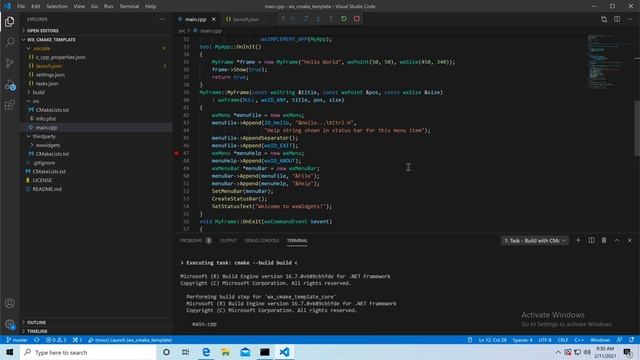Switch to the Debug Console tab
This screenshot has height=360, width=640.
point(262,240)
